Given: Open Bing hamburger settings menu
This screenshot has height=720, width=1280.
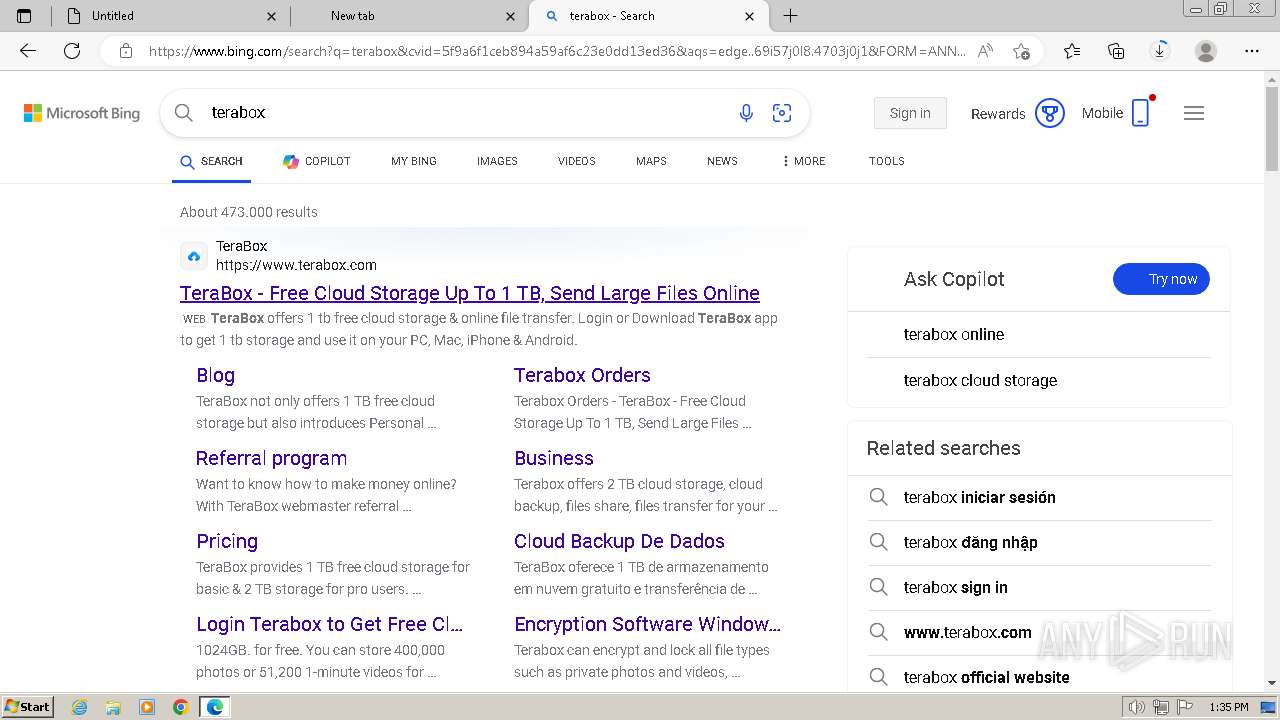Looking at the screenshot, I should [1194, 113].
